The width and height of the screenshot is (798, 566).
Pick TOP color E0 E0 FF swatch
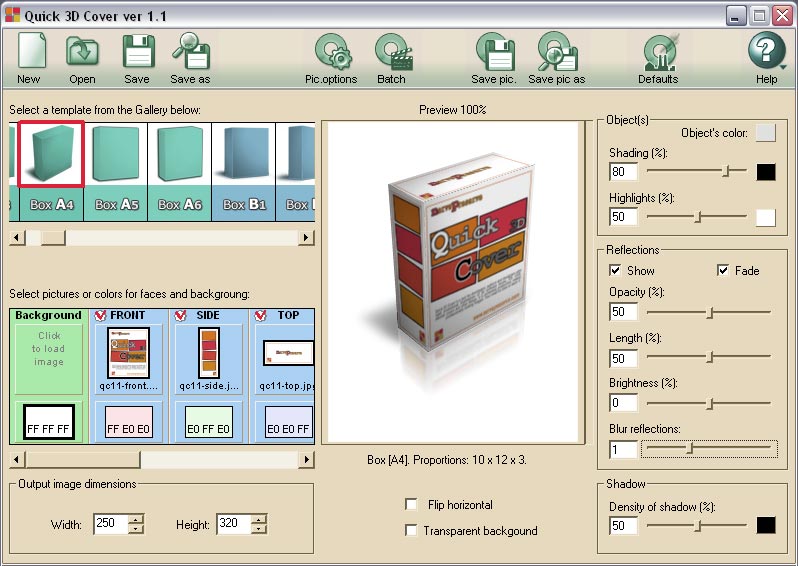[288, 422]
